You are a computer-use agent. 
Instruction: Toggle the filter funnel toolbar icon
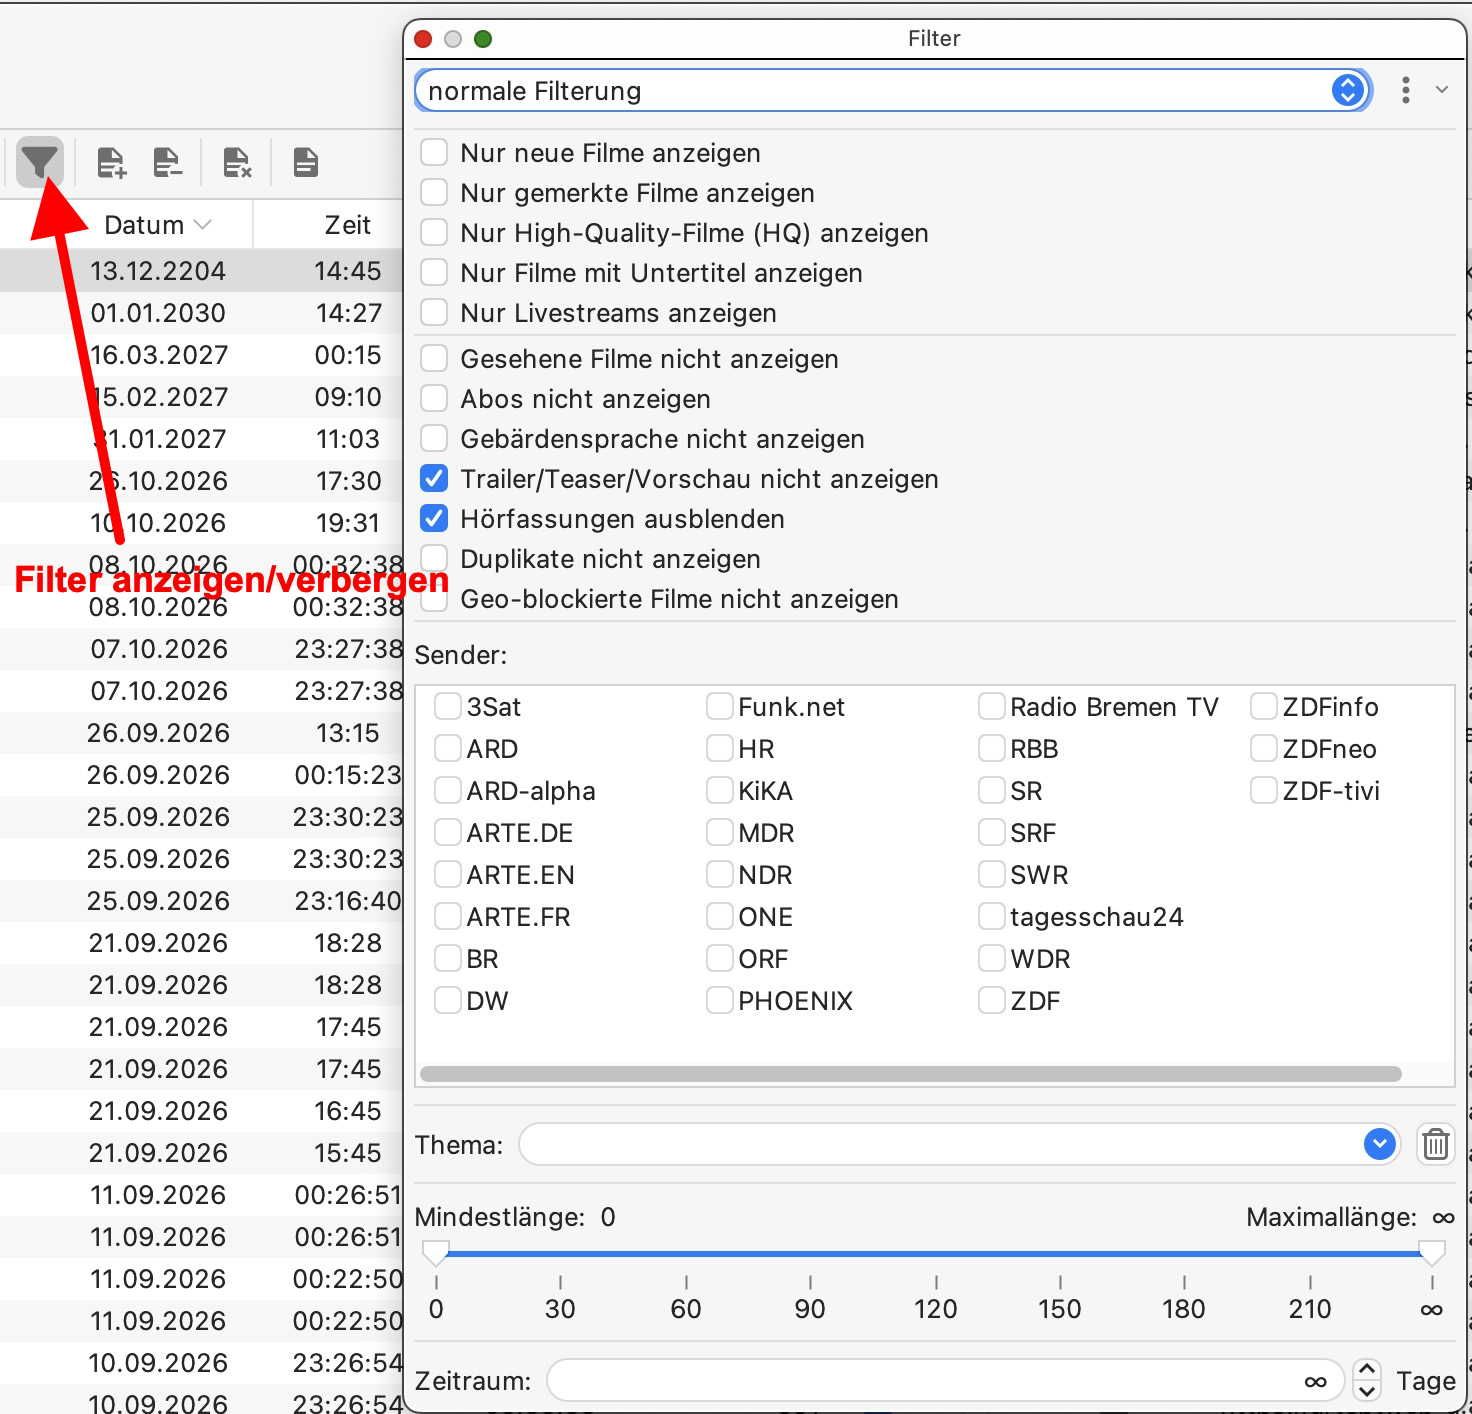[40, 162]
